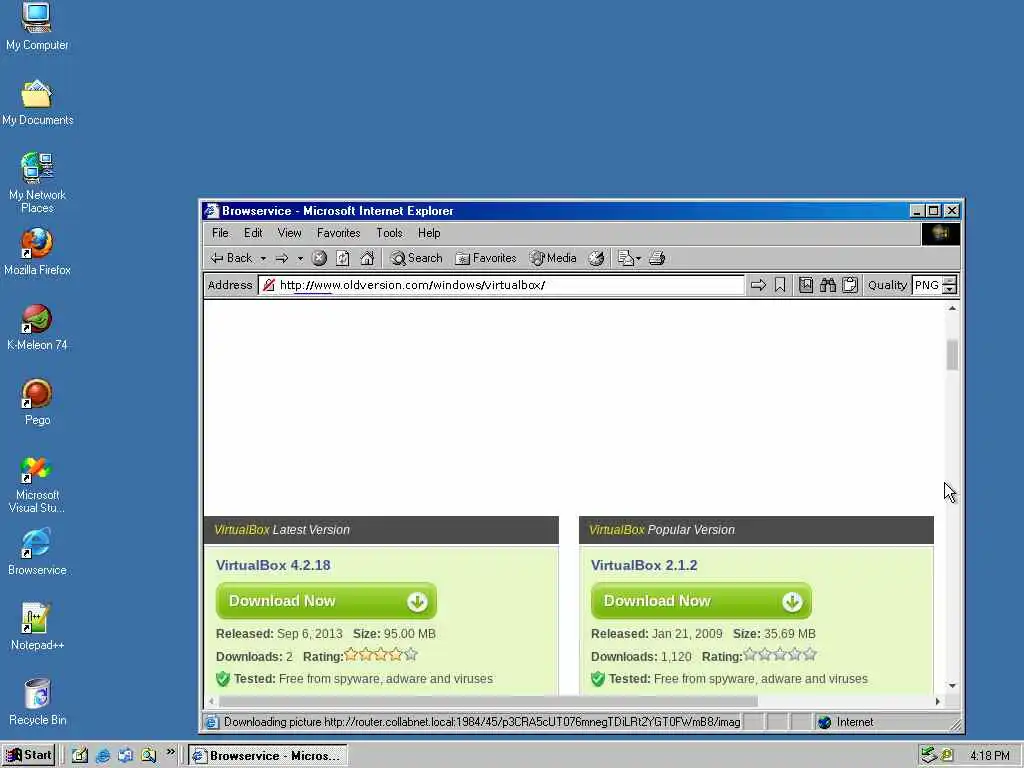Click the scroll up arrow
This screenshot has width=1024, height=768.
(952, 308)
